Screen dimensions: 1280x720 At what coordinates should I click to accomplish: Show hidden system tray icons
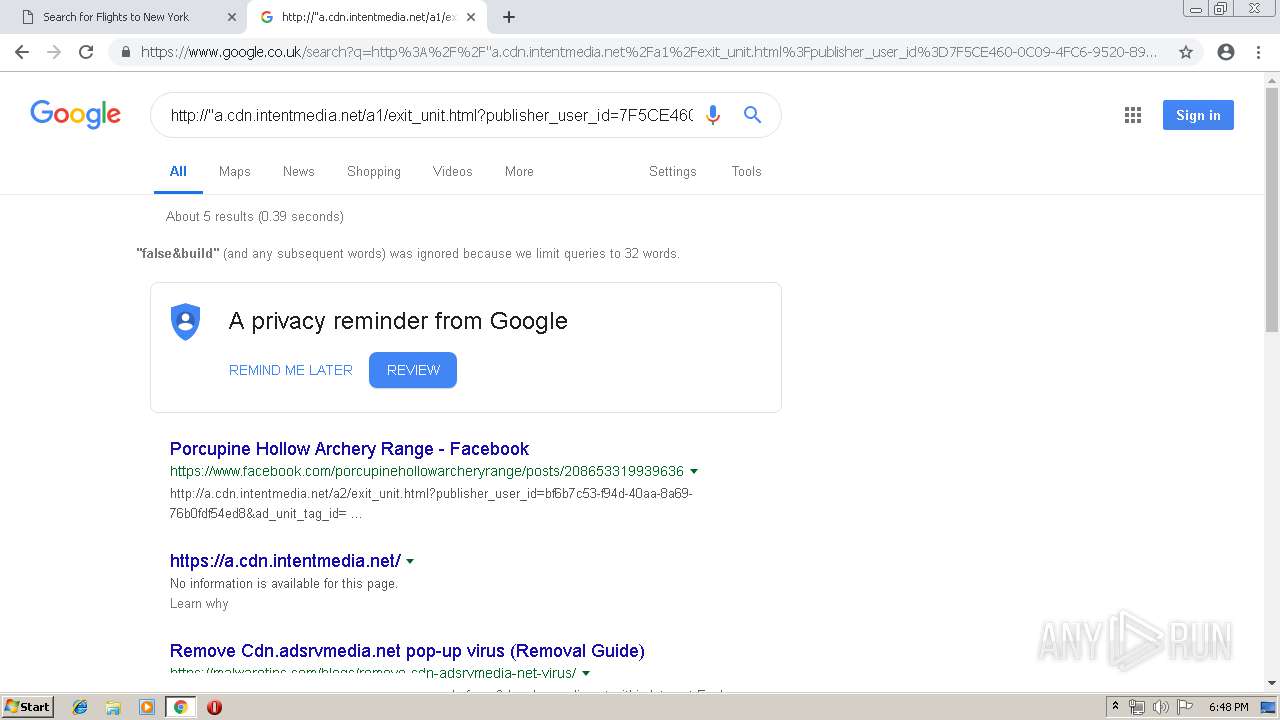point(1115,707)
